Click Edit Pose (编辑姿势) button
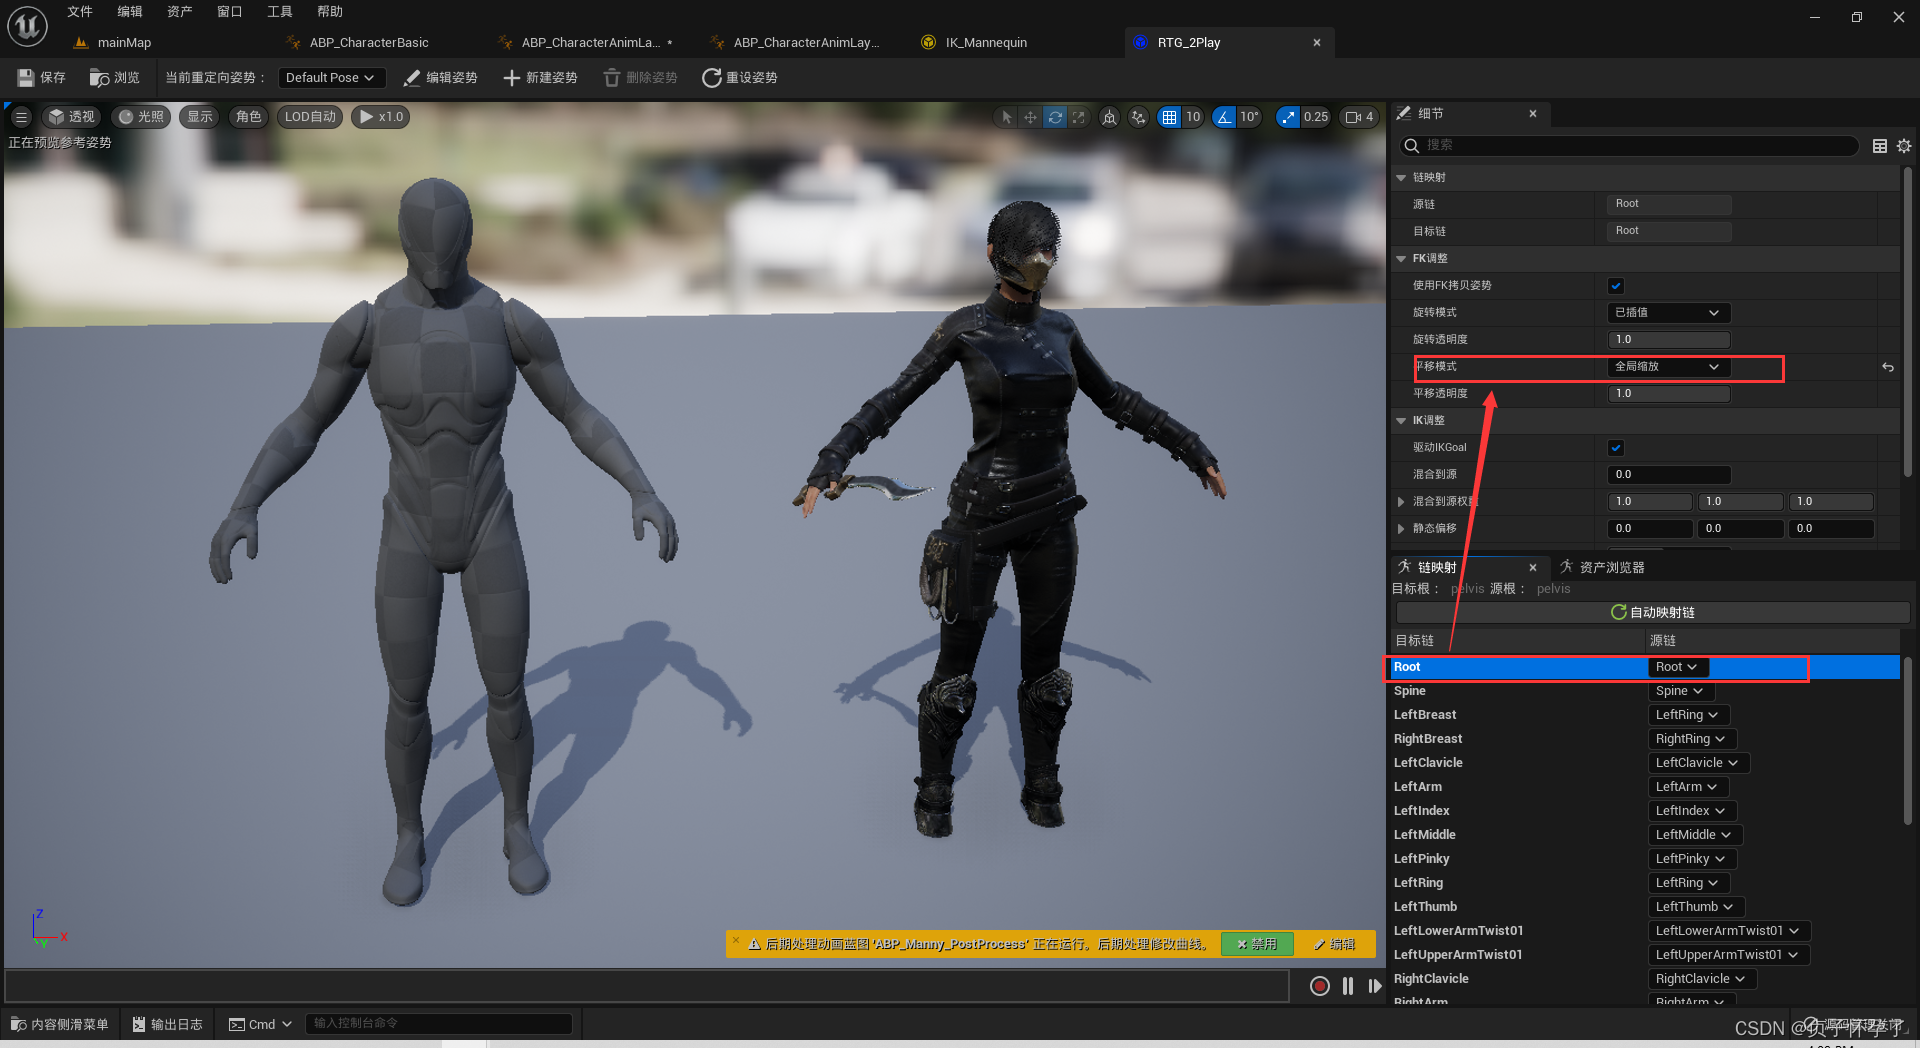Image resolution: width=1920 pixels, height=1048 pixels. tap(440, 78)
